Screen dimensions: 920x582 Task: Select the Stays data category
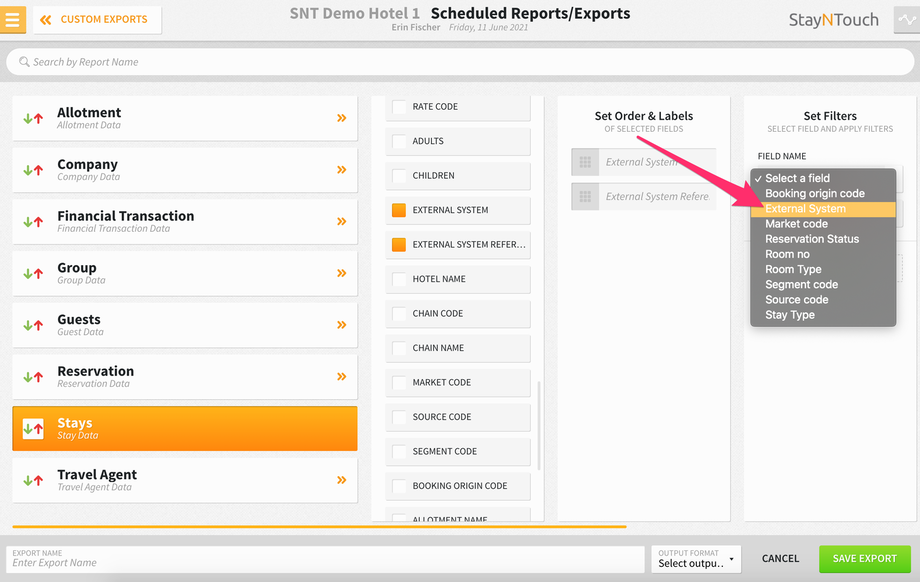(x=185, y=429)
